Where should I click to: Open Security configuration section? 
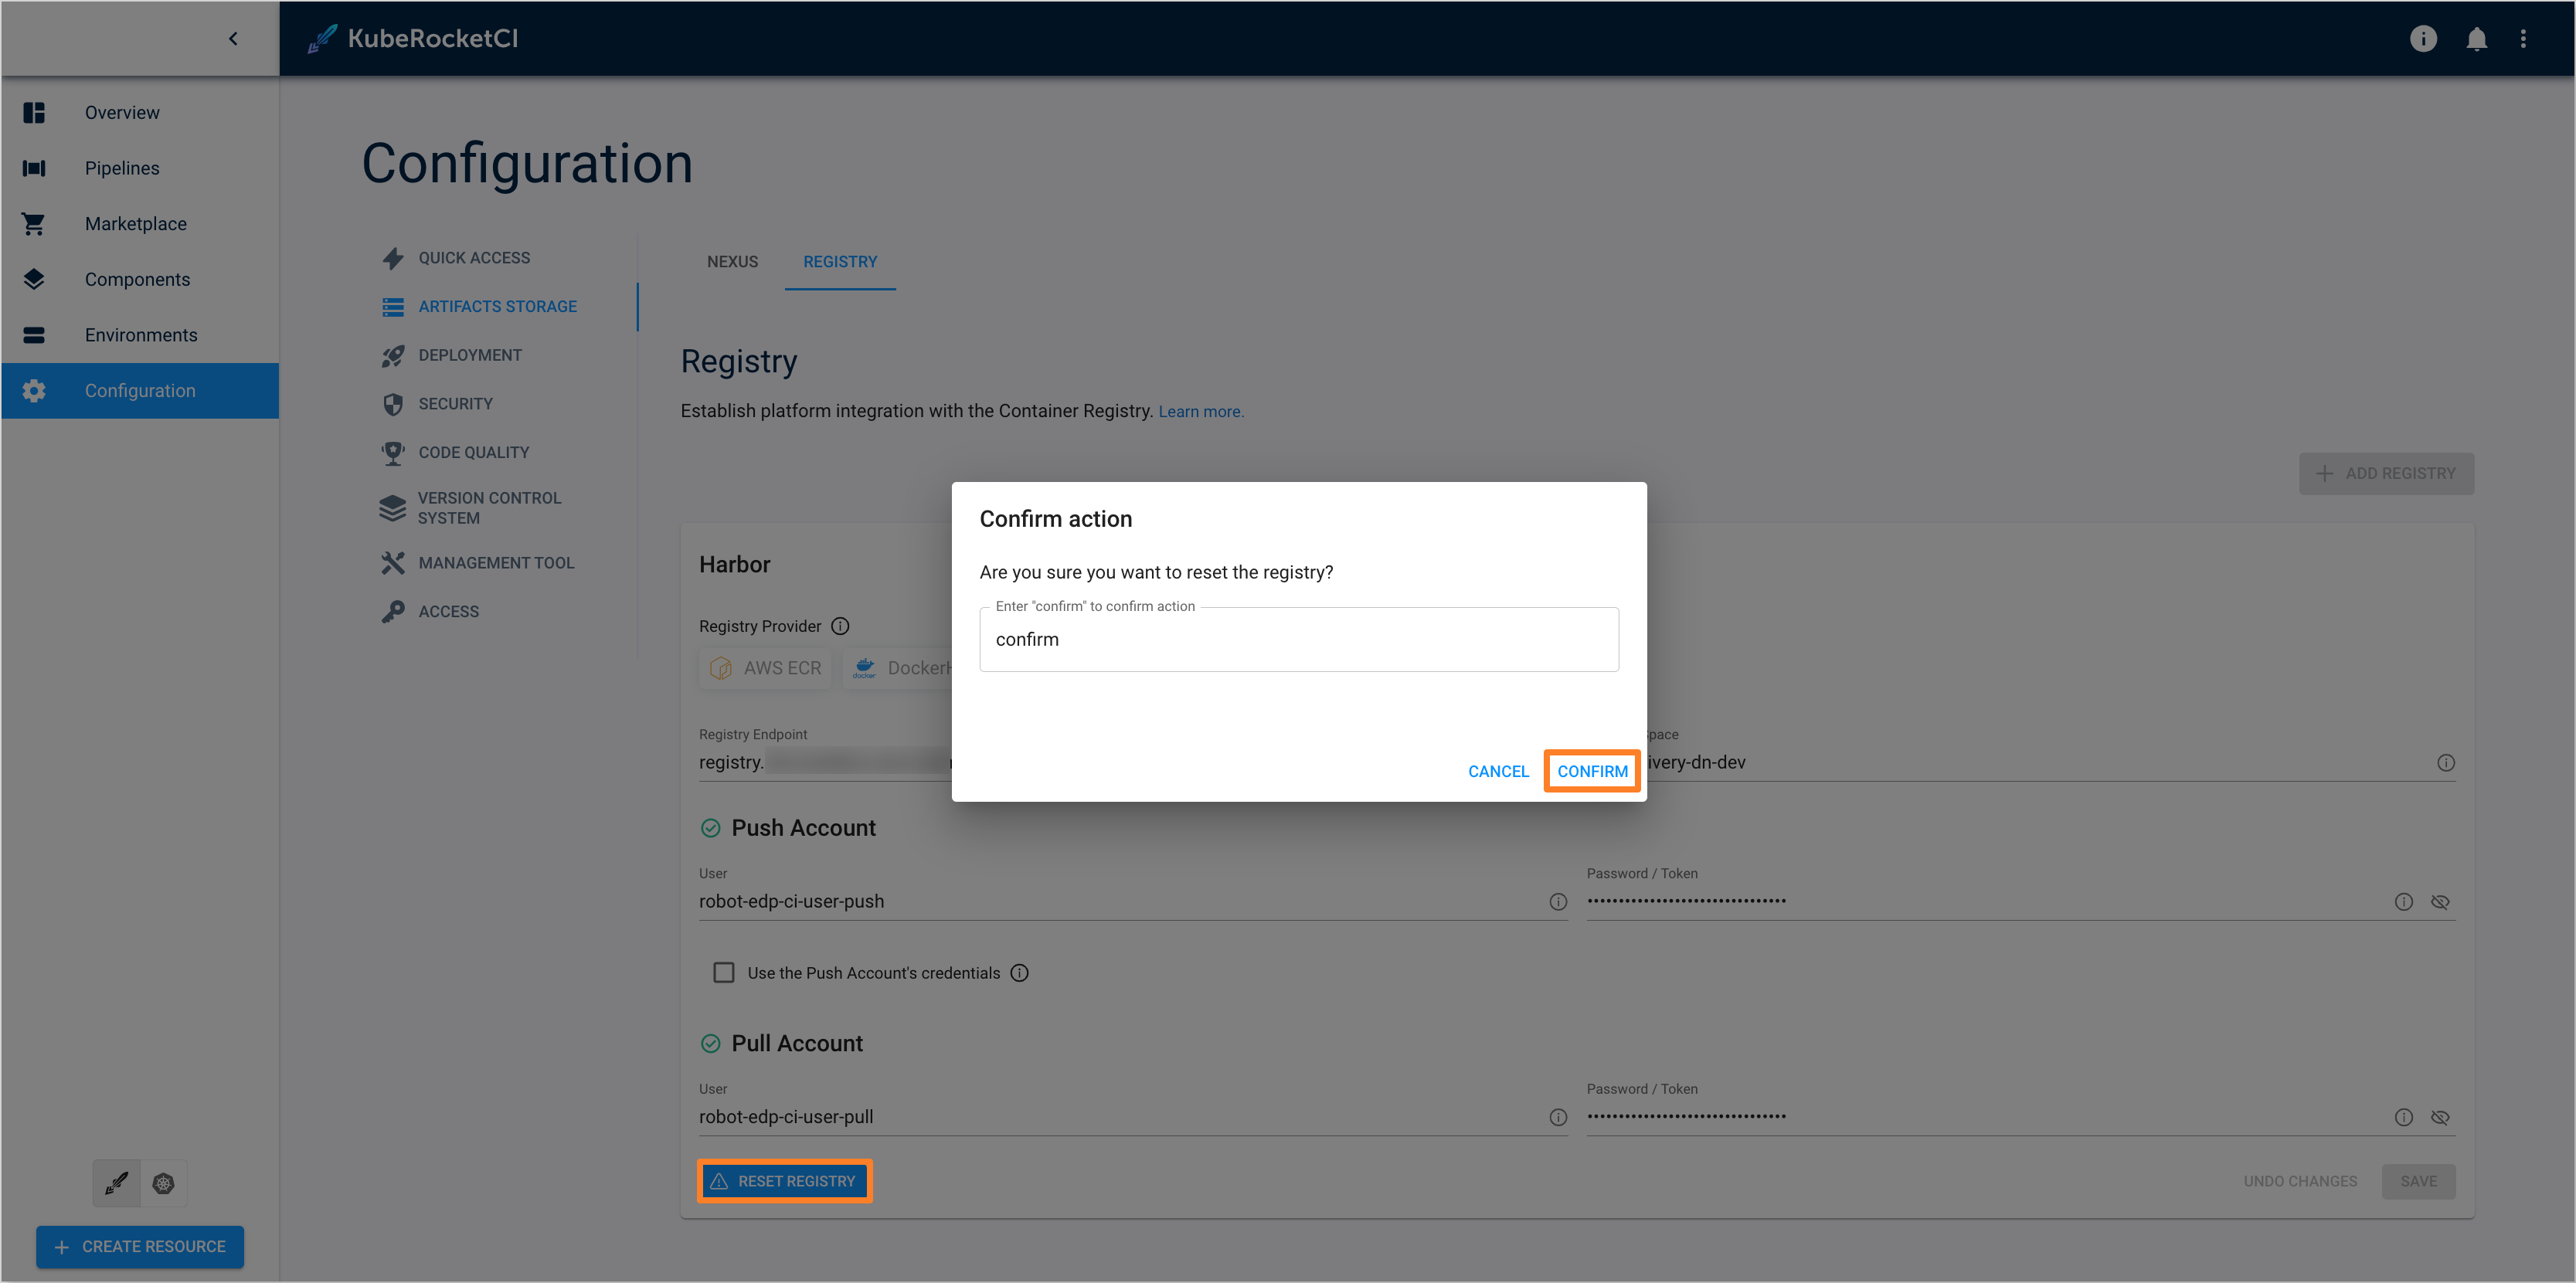(x=455, y=404)
